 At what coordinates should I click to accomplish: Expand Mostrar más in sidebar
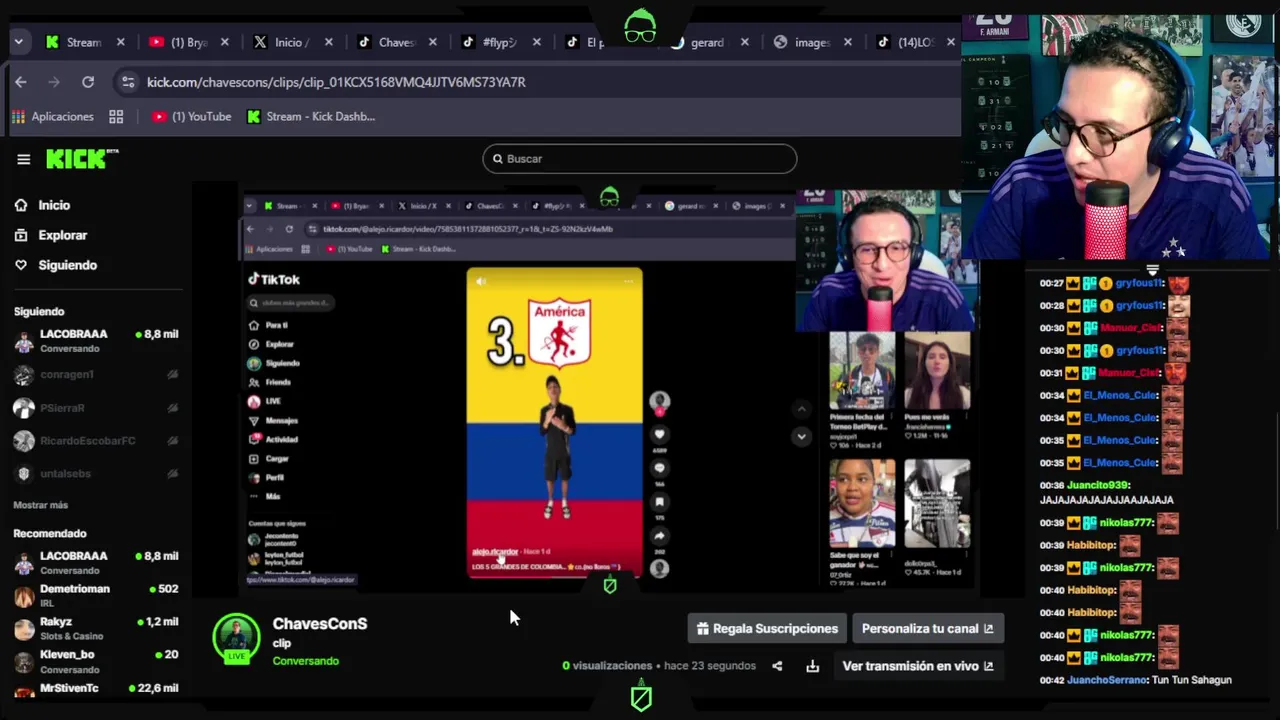[41, 505]
